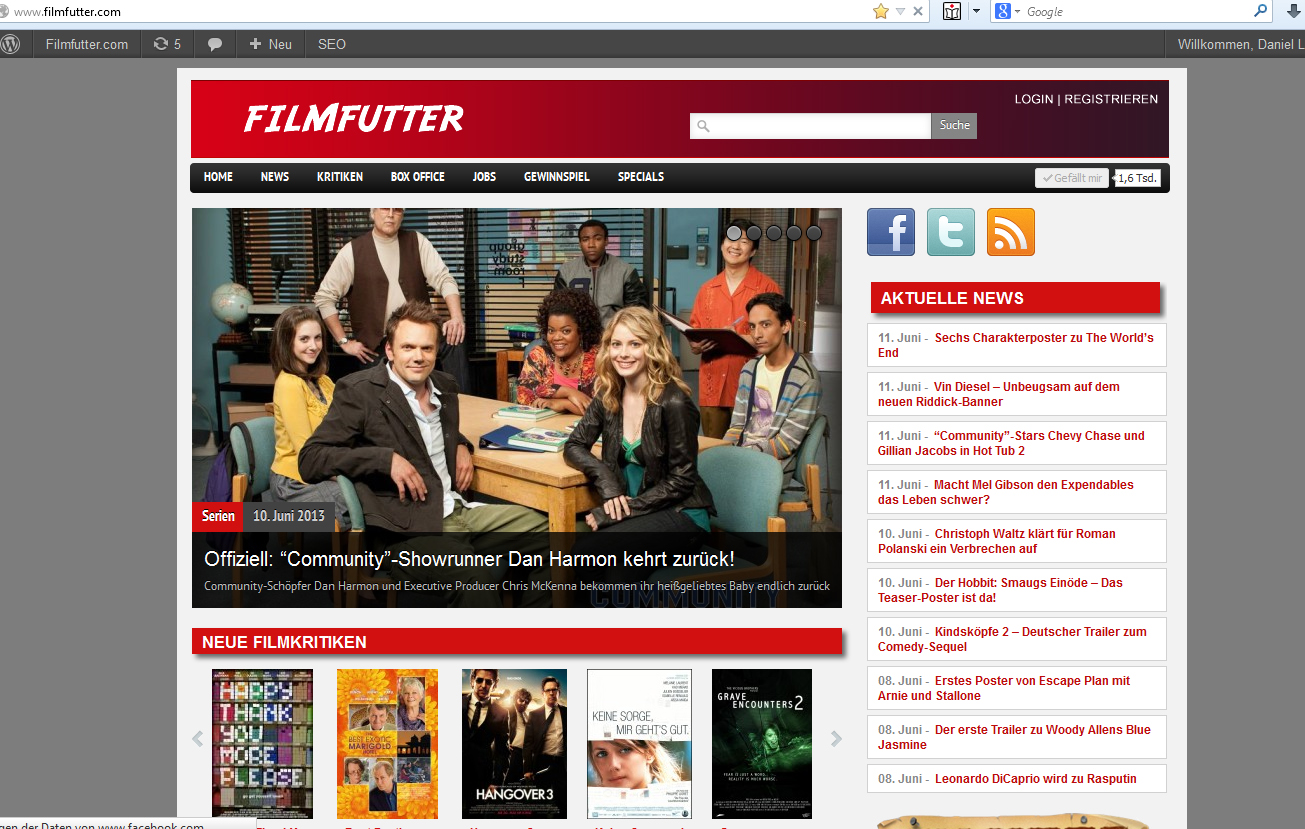Click the browser downloads arrow icon
The image size is (1305, 829).
(x=1294, y=12)
